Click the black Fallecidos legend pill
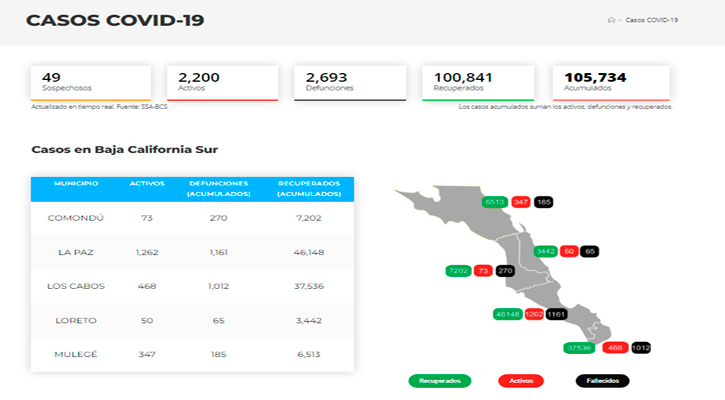The height and width of the screenshot is (400, 725). (602, 381)
